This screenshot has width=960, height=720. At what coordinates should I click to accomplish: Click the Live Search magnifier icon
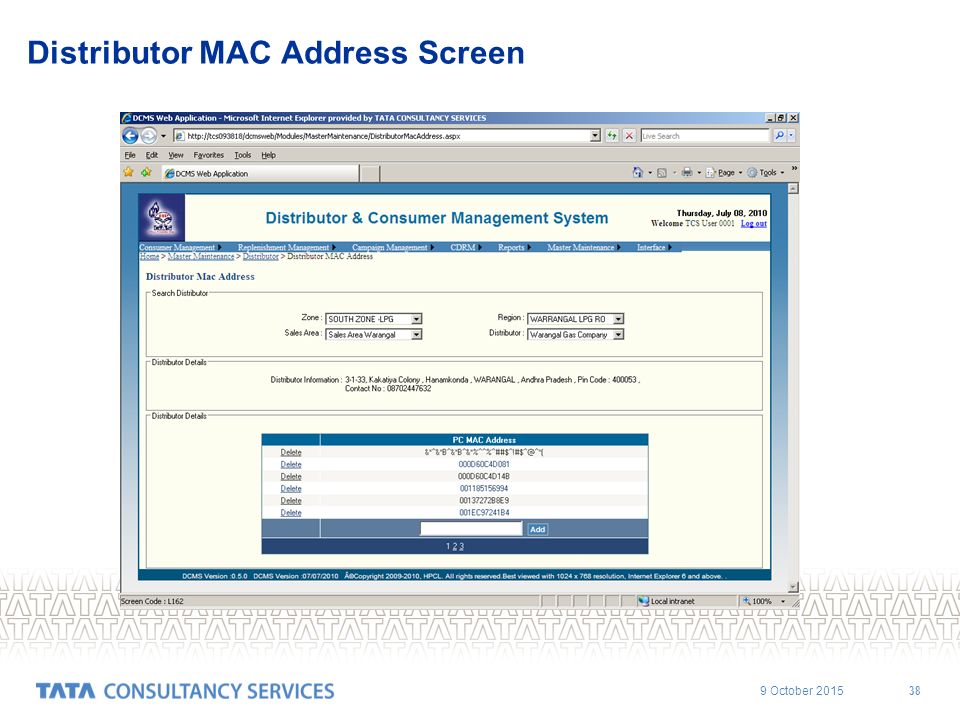(x=779, y=136)
